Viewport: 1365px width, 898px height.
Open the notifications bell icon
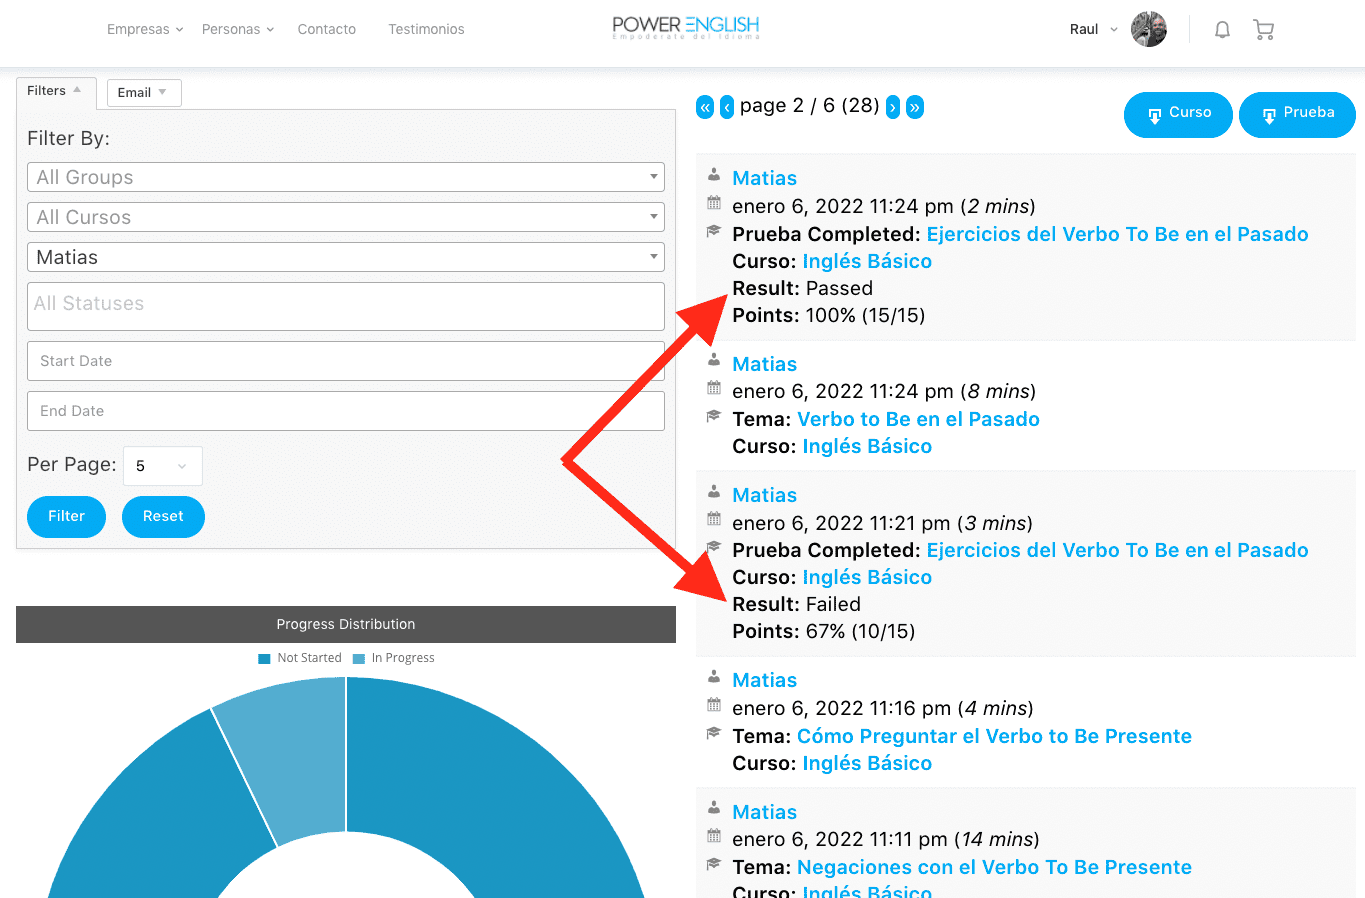[x=1222, y=30]
